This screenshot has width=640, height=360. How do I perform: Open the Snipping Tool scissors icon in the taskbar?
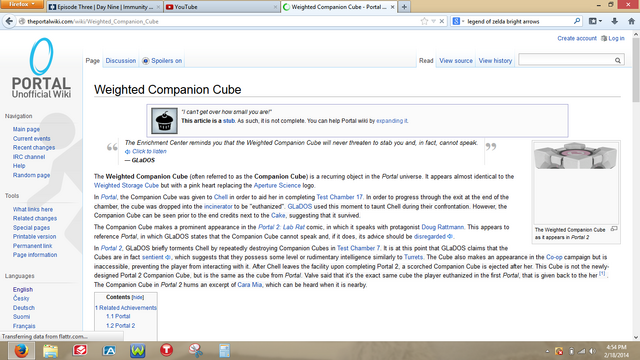(x=196, y=351)
